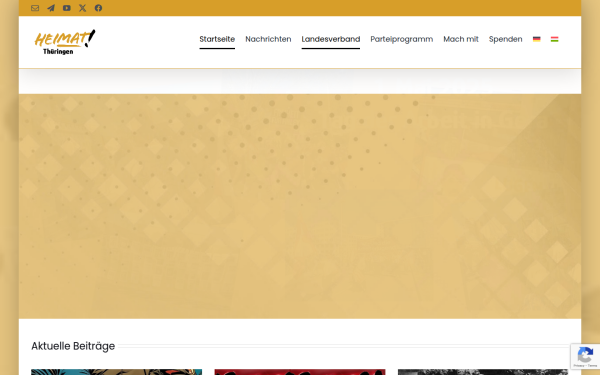Open the Parteiprogramm menu item
Screen dimensions: 600x375
point(401,39)
